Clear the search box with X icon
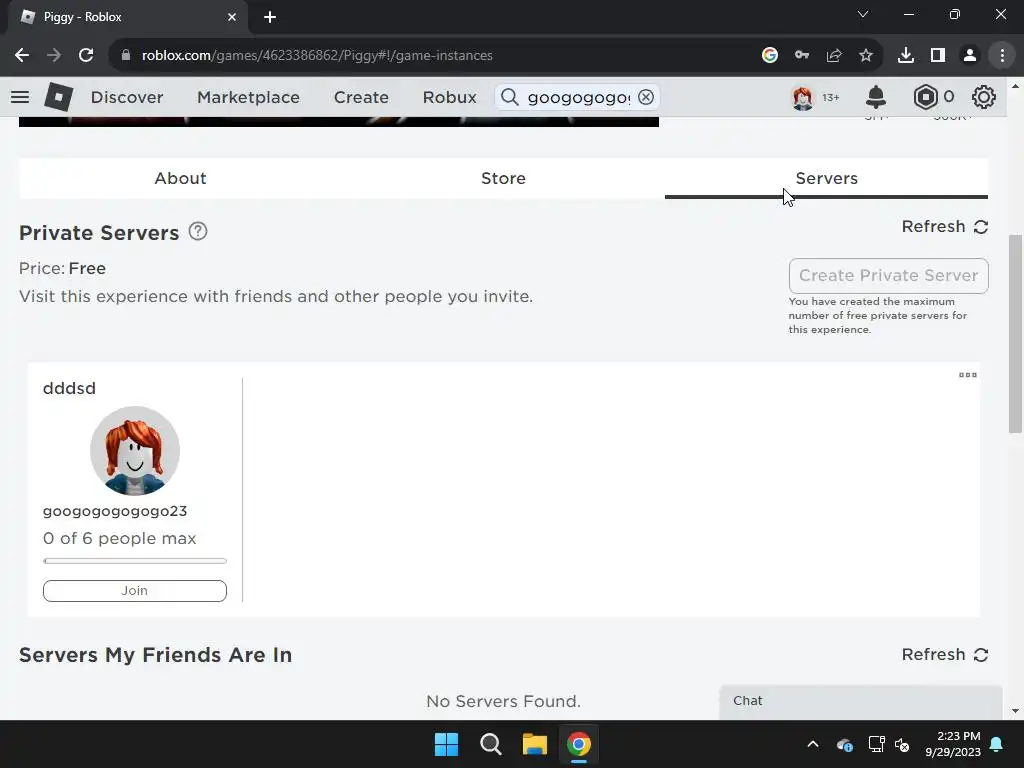The image size is (1024, 768). coord(646,97)
